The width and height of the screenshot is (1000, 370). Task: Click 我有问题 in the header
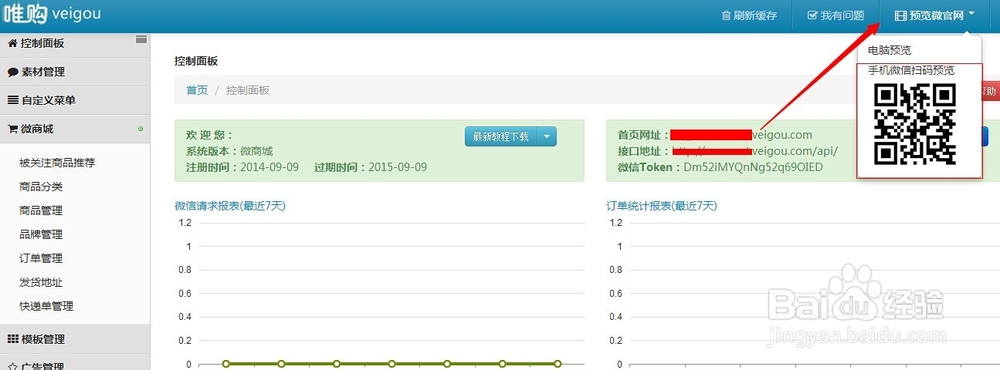coord(836,15)
